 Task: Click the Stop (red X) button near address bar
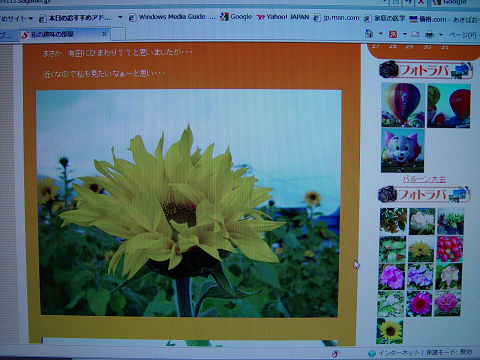pos(422,2)
